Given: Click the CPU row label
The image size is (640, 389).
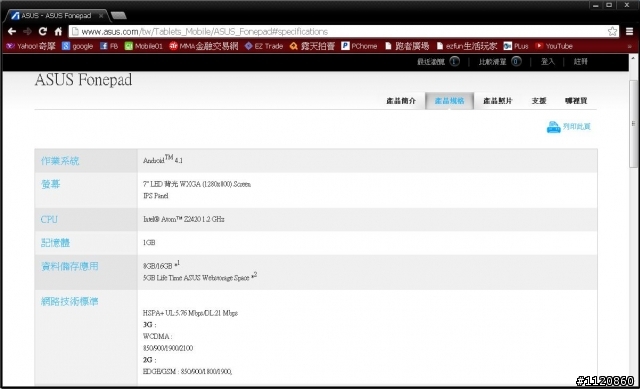Looking at the screenshot, I should point(49,219).
